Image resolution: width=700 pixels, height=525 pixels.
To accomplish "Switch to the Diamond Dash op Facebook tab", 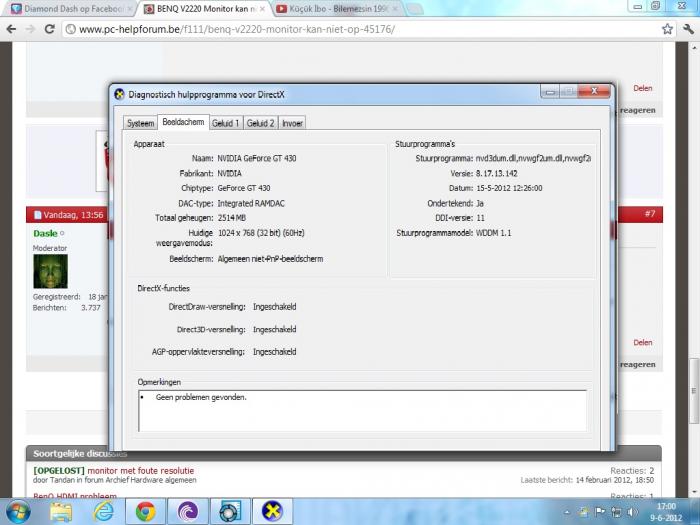I will point(71,8).
